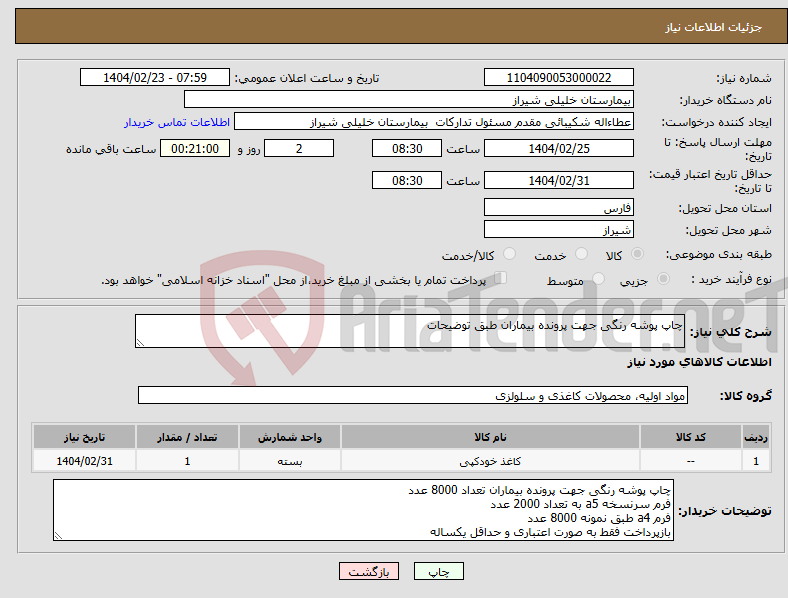Click the بیمارستان خلیلی شیراز buyer name field

(409, 99)
